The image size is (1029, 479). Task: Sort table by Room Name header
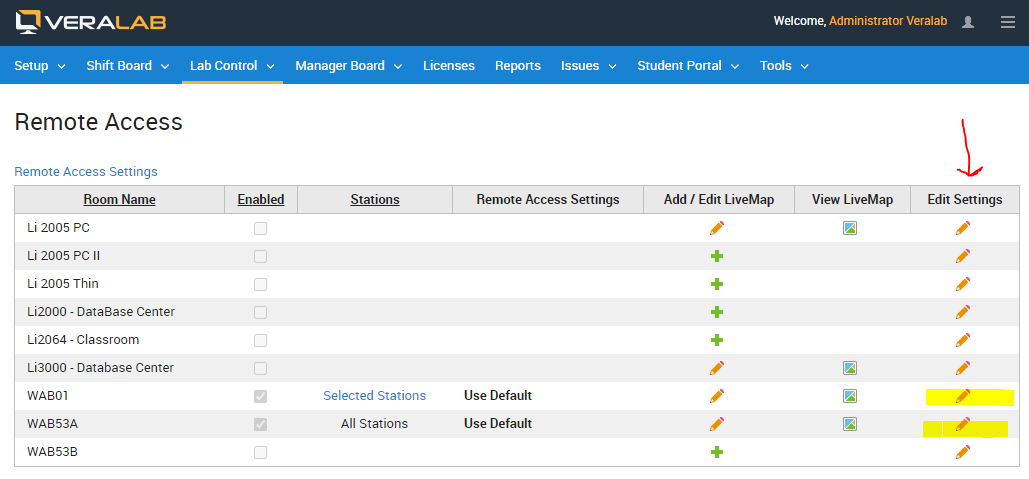[119, 199]
